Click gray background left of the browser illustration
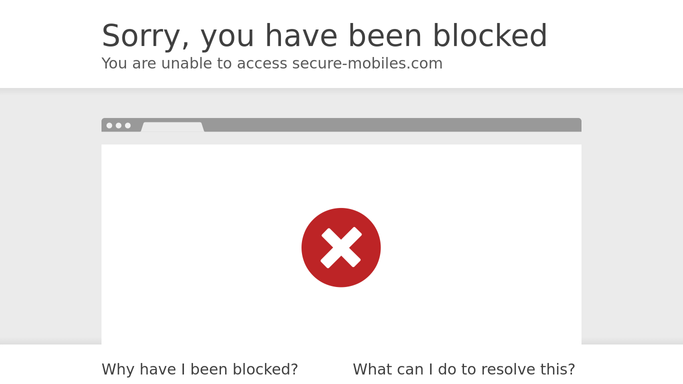Image resolution: width=683 pixels, height=384 pixels. [x=51, y=216]
